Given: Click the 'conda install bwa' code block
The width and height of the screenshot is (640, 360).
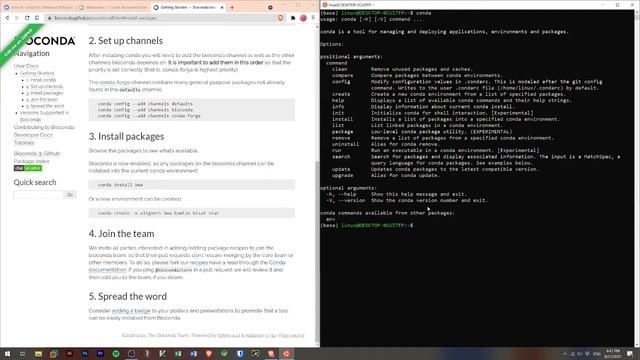Looking at the screenshot, I should coord(192,185).
